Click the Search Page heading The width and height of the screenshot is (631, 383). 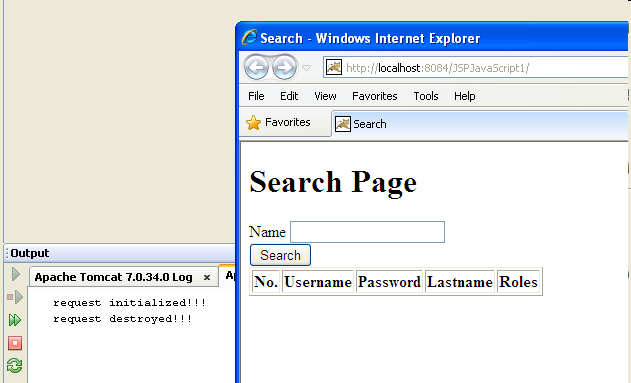(333, 183)
